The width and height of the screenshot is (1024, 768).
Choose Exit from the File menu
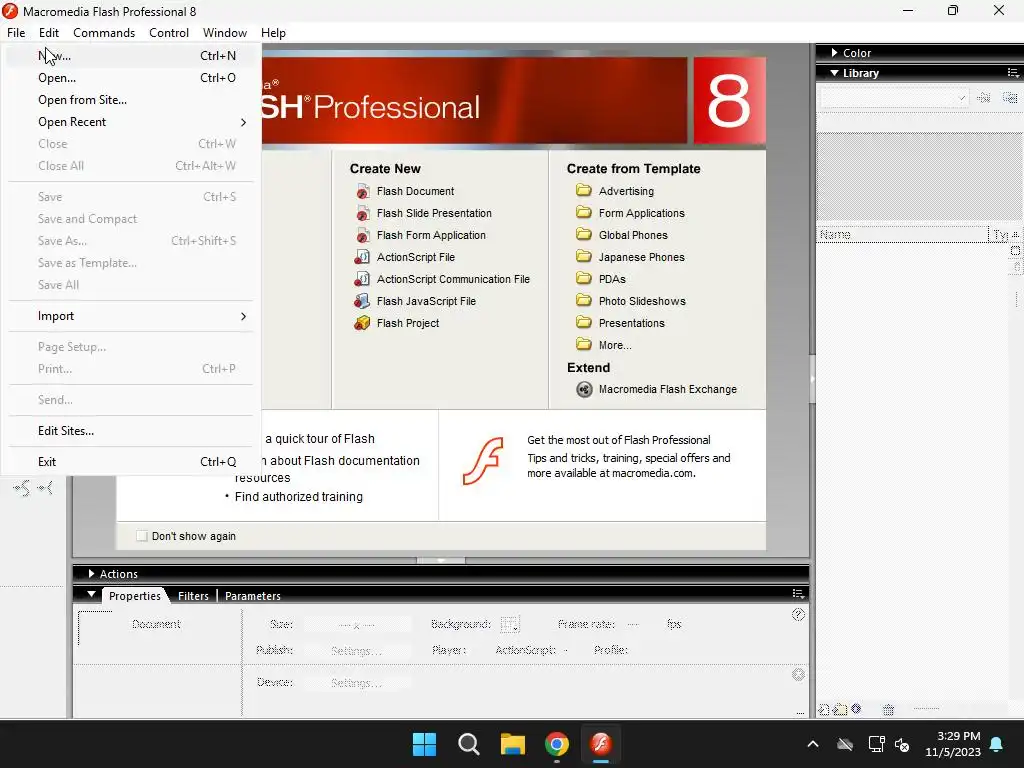(x=130, y=462)
